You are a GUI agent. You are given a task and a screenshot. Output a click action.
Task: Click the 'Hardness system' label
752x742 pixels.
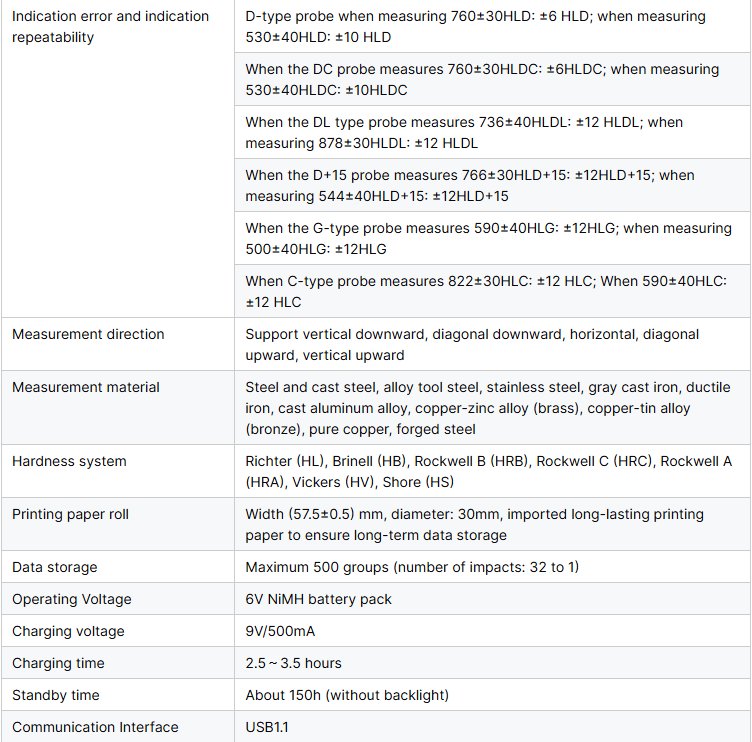pos(69,461)
